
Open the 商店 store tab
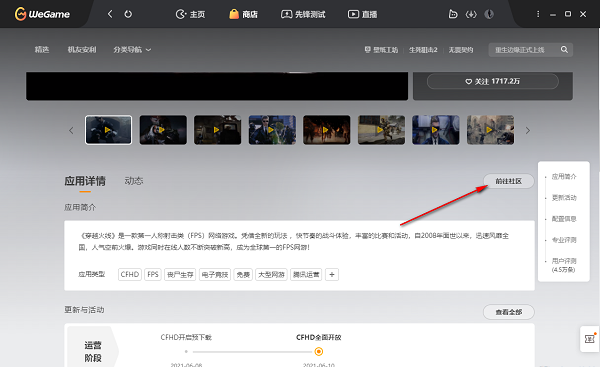pos(243,15)
